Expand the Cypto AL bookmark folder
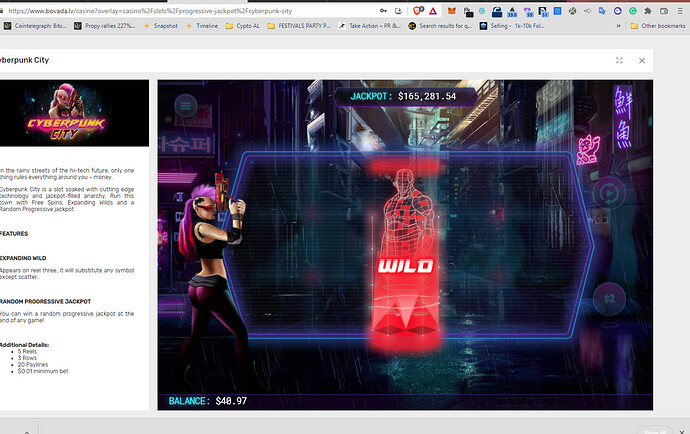The image size is (690, 434). coord(242,26)
